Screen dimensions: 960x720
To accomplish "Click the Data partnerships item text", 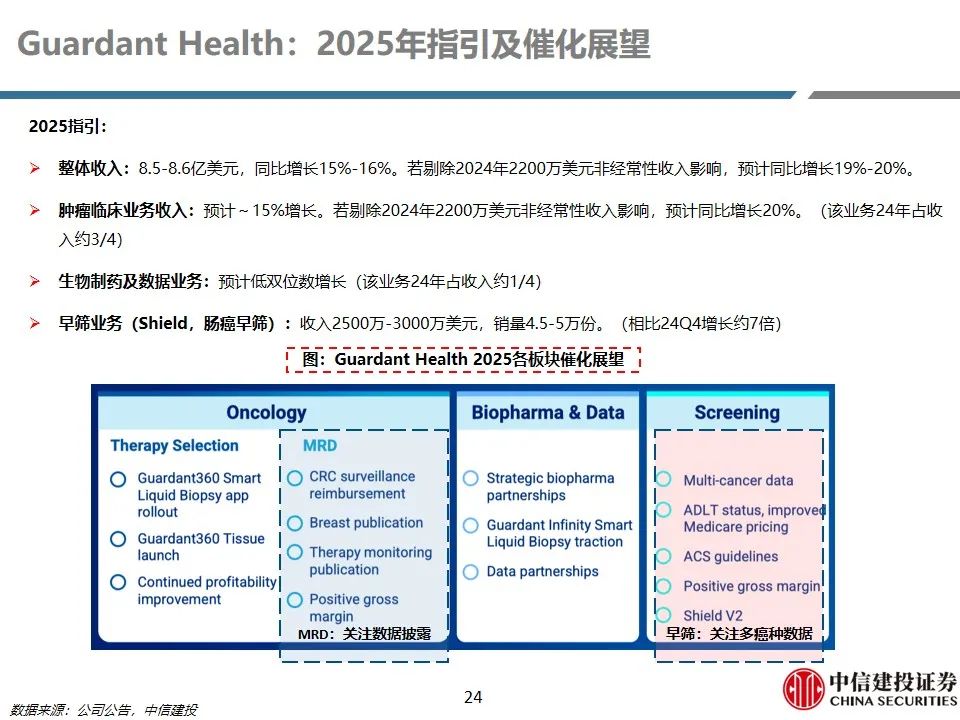I will [542, 571].
